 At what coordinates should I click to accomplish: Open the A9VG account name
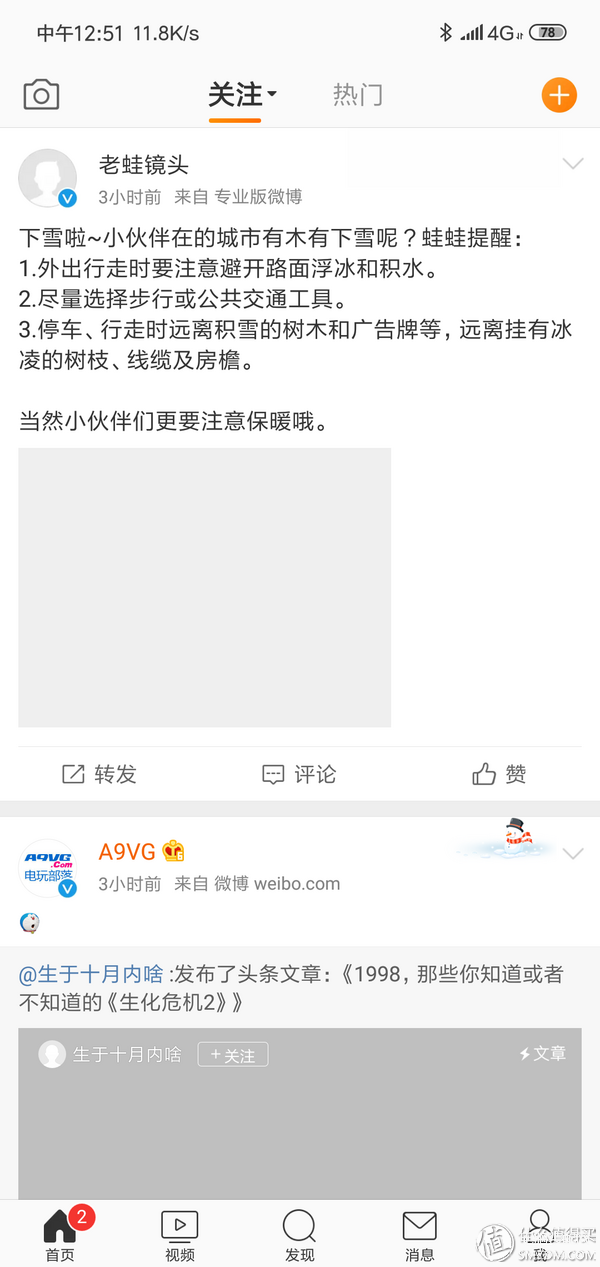[x=127, y=852]
